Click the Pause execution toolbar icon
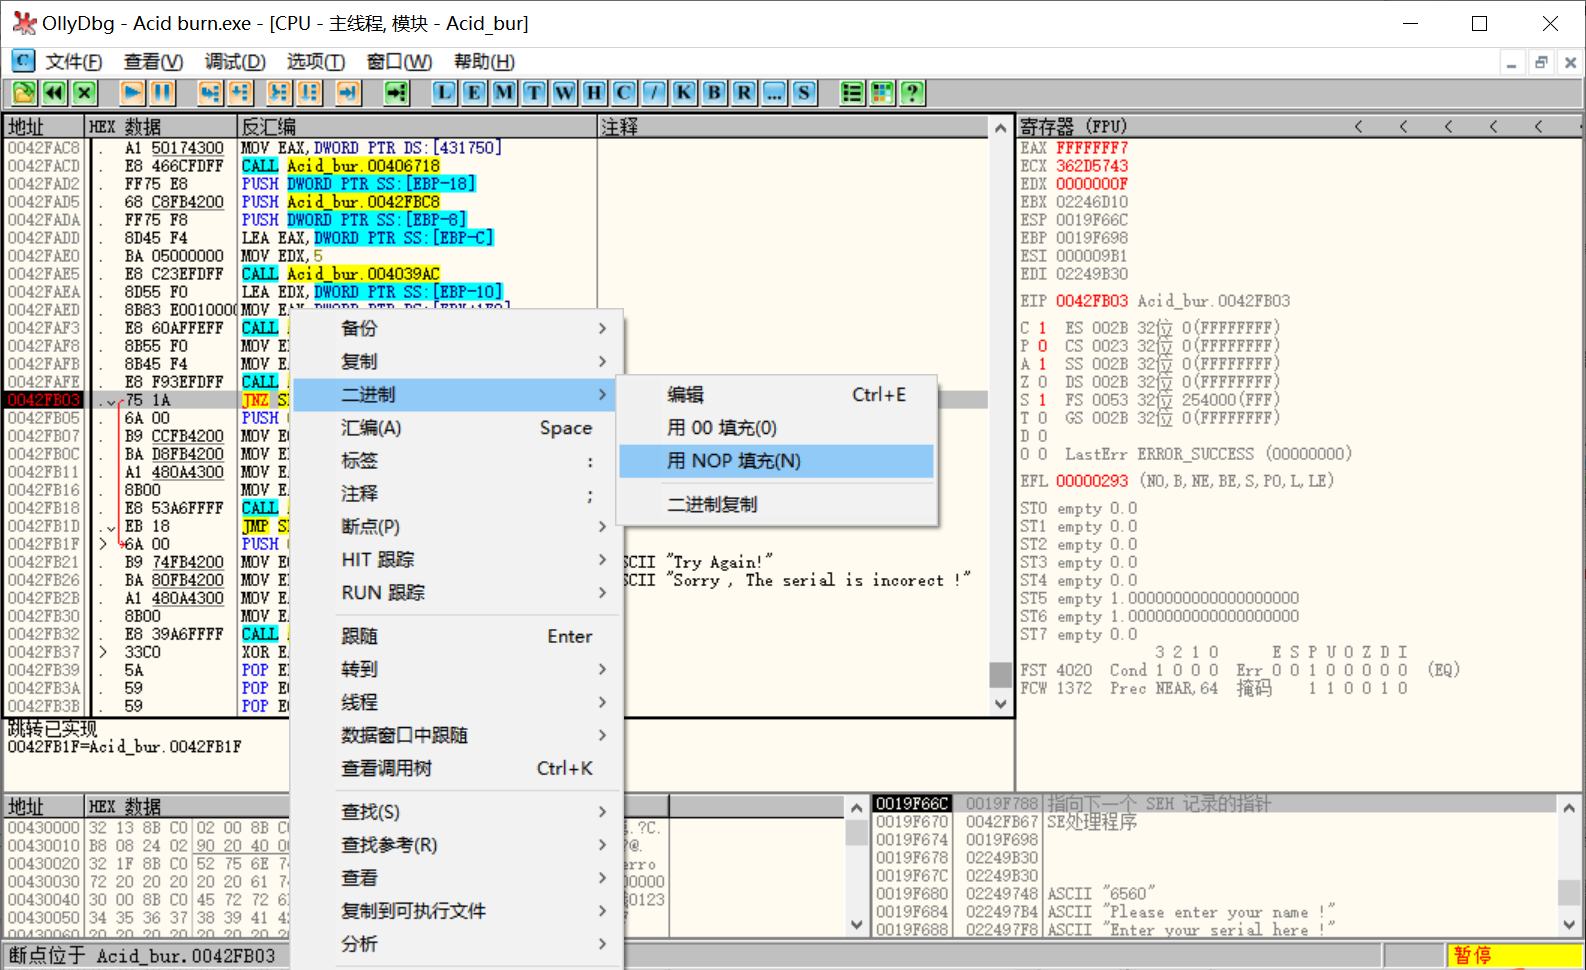 pyautogui.click(x=162, y=93)
